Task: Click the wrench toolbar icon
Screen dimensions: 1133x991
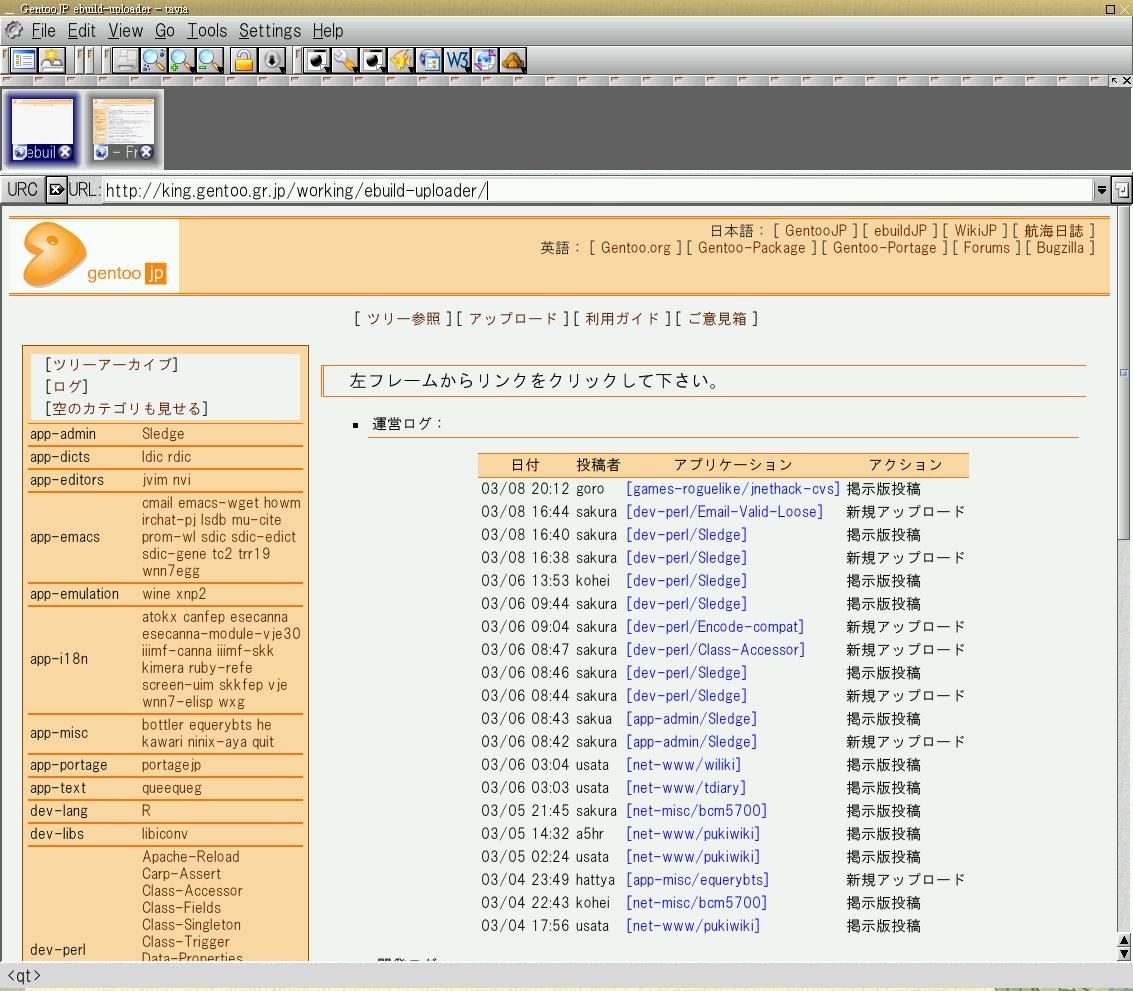Action: [345, 60]
